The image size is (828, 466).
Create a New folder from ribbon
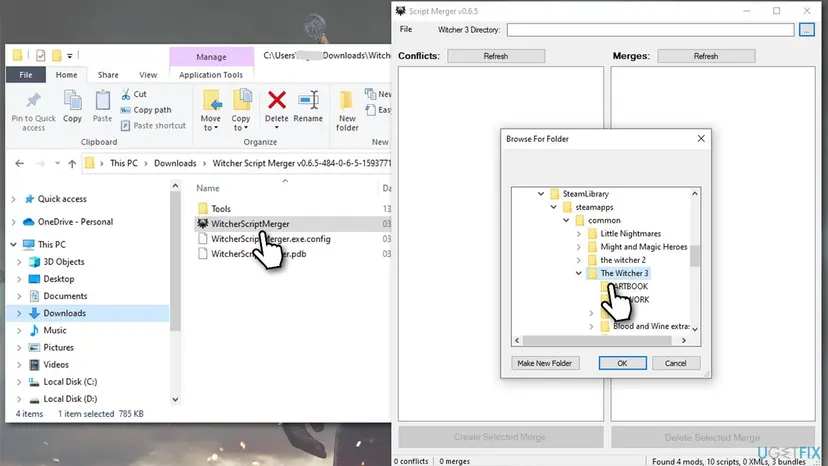click(x=347, y=111)
